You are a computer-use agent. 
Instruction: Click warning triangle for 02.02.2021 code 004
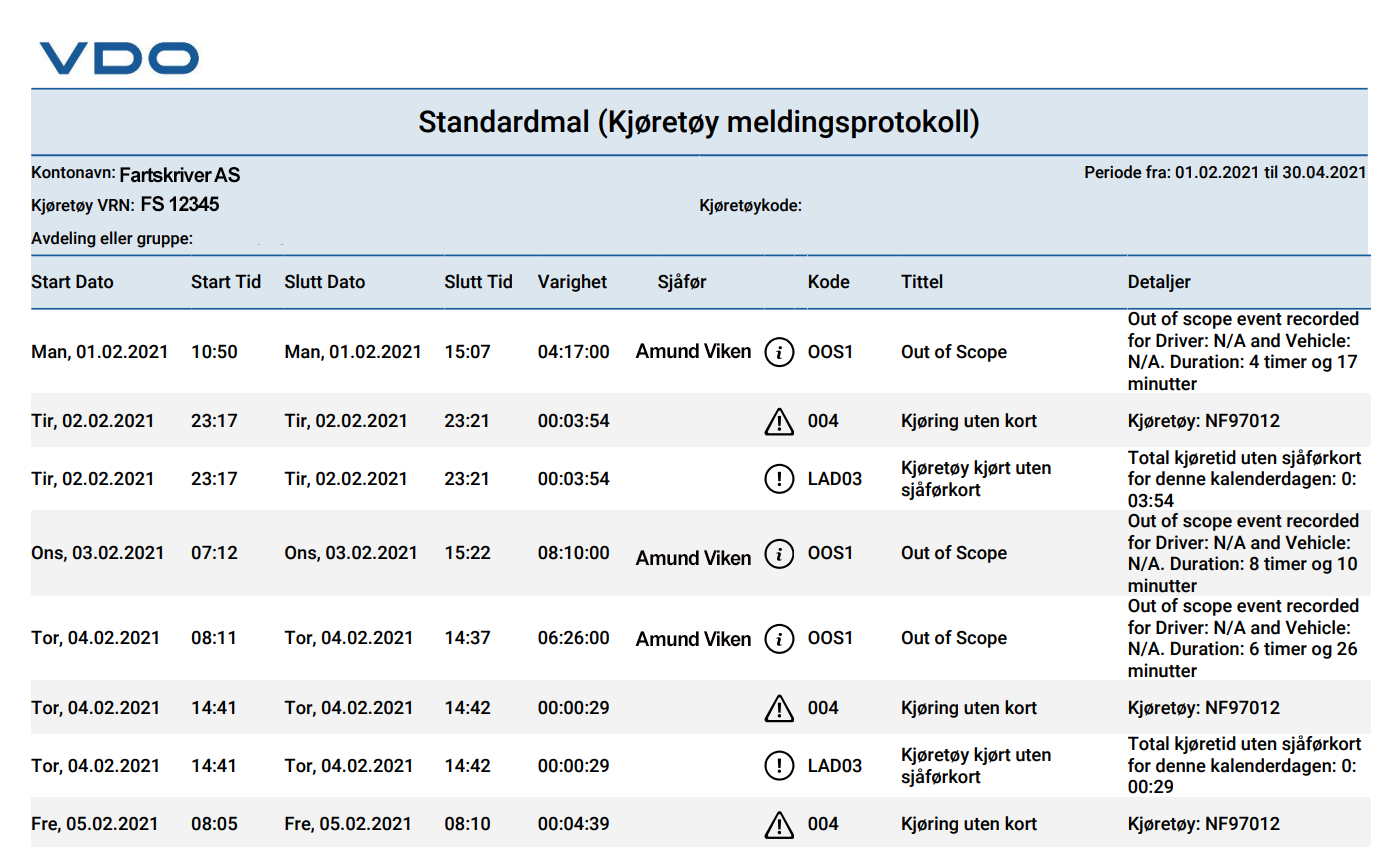(778, 422)
